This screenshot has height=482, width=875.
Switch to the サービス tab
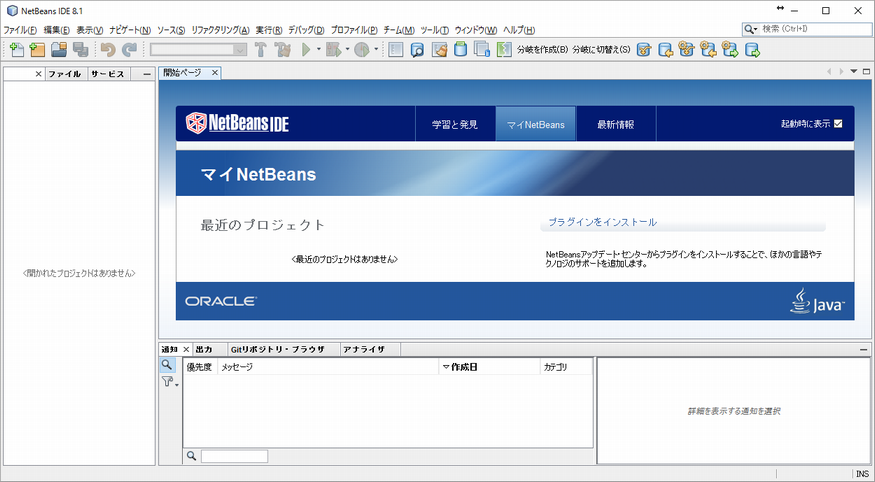[x=108, y=74]
